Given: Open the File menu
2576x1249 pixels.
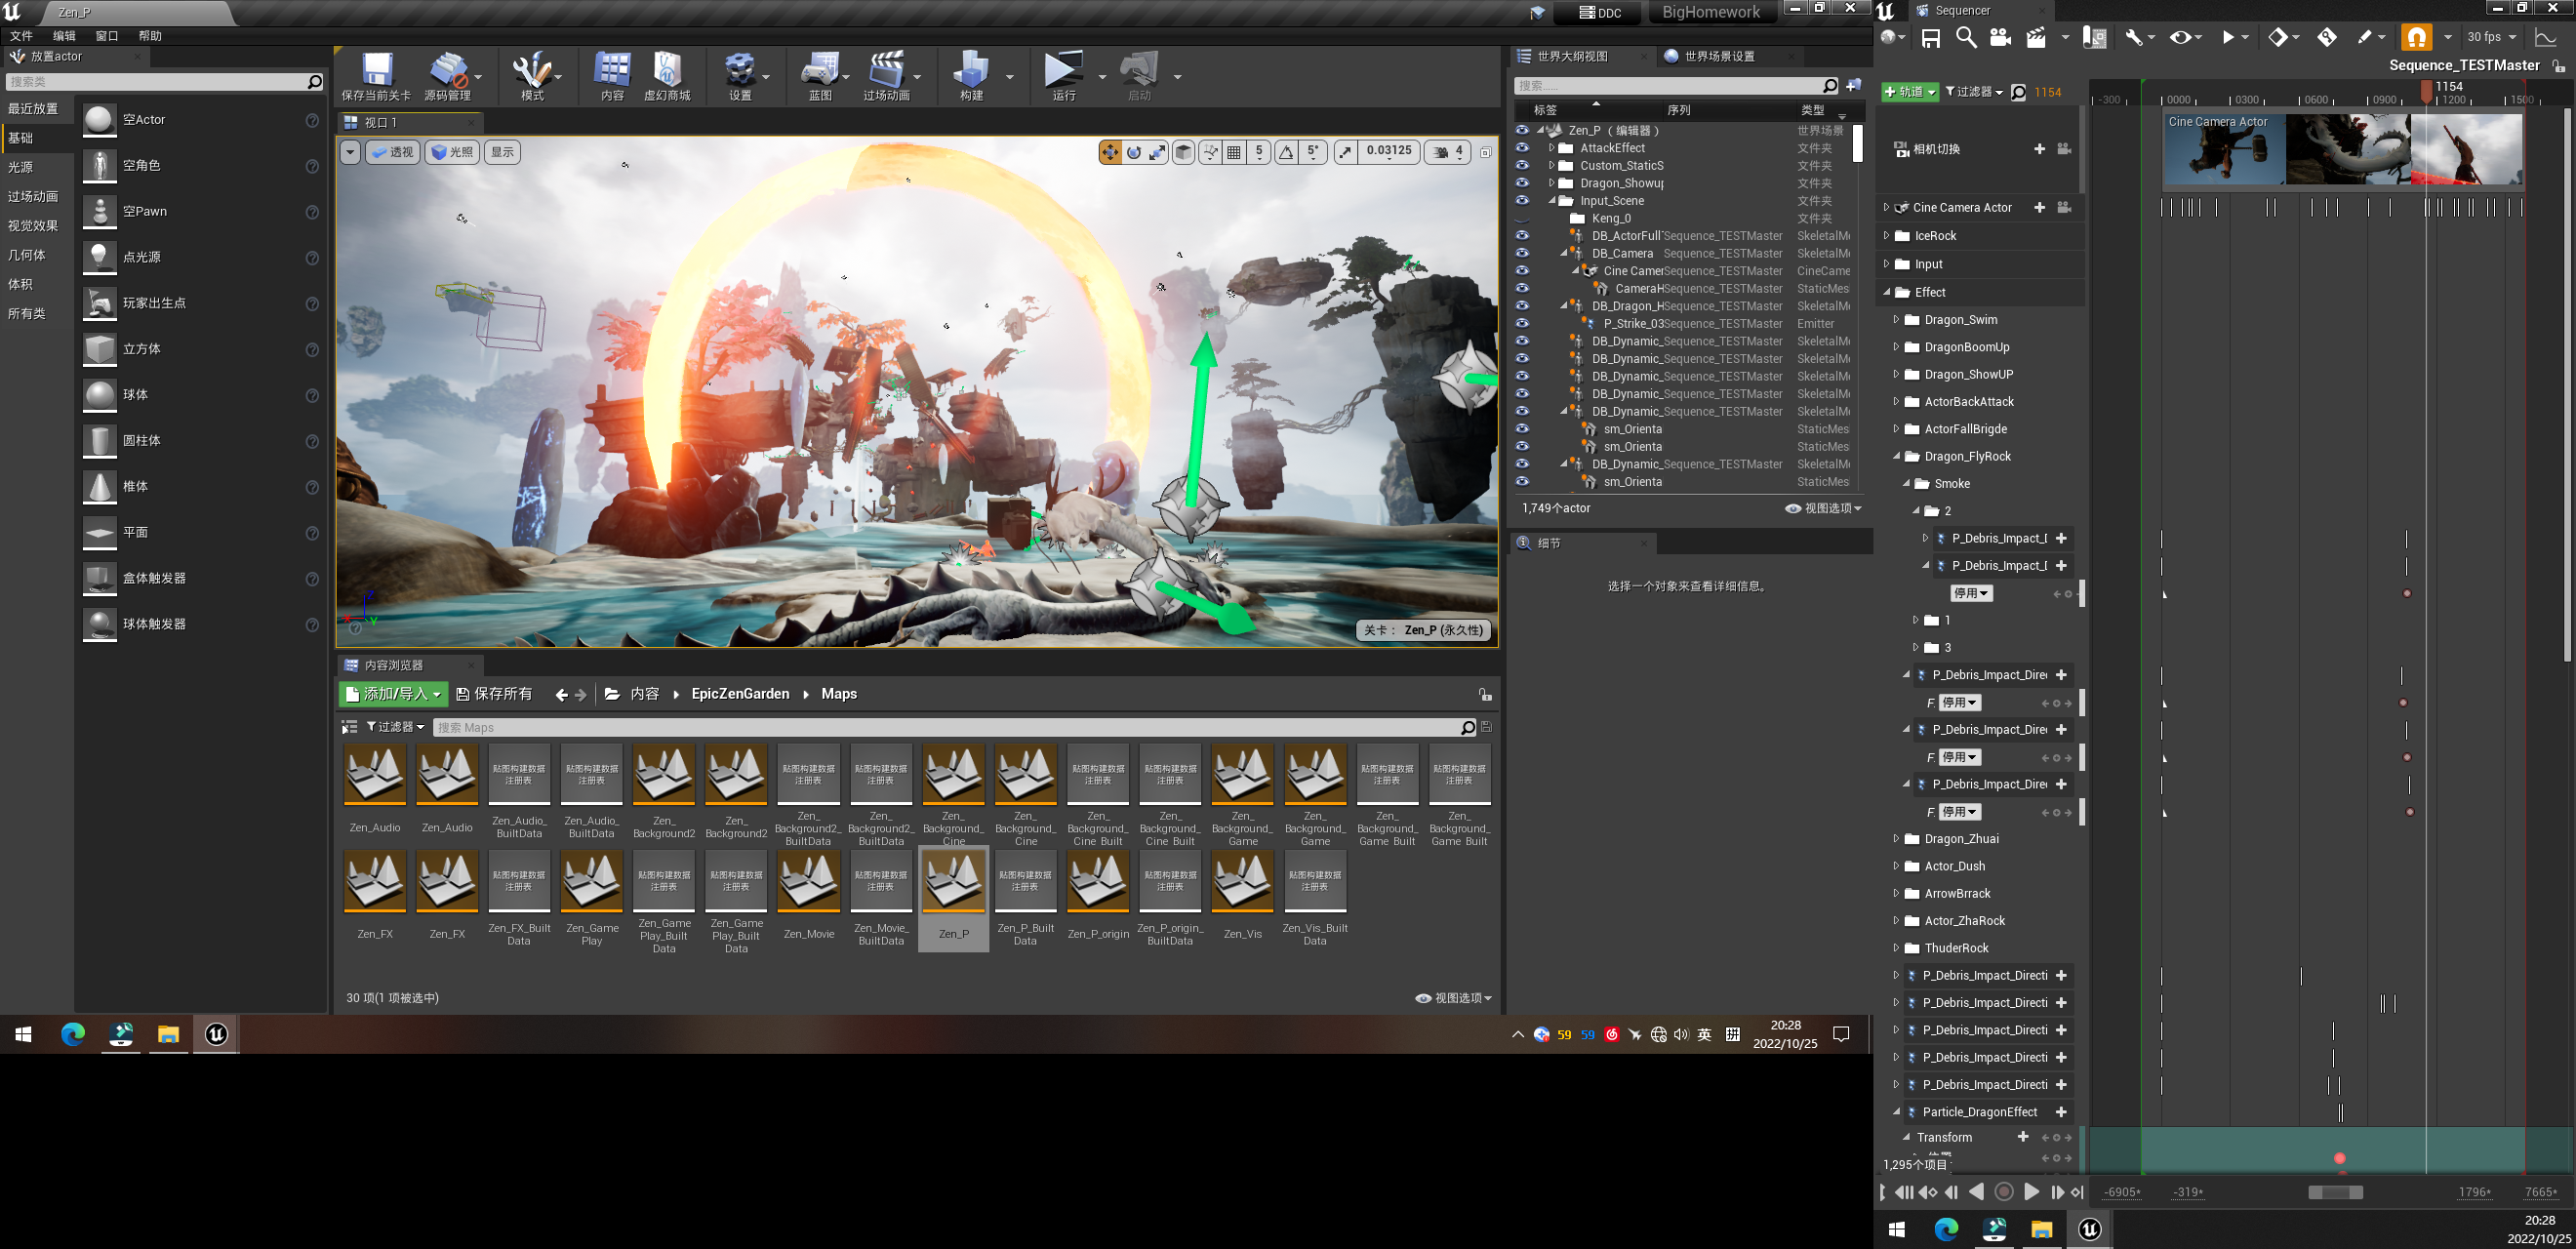Looking at the screenshot, I should pos(21,36).
